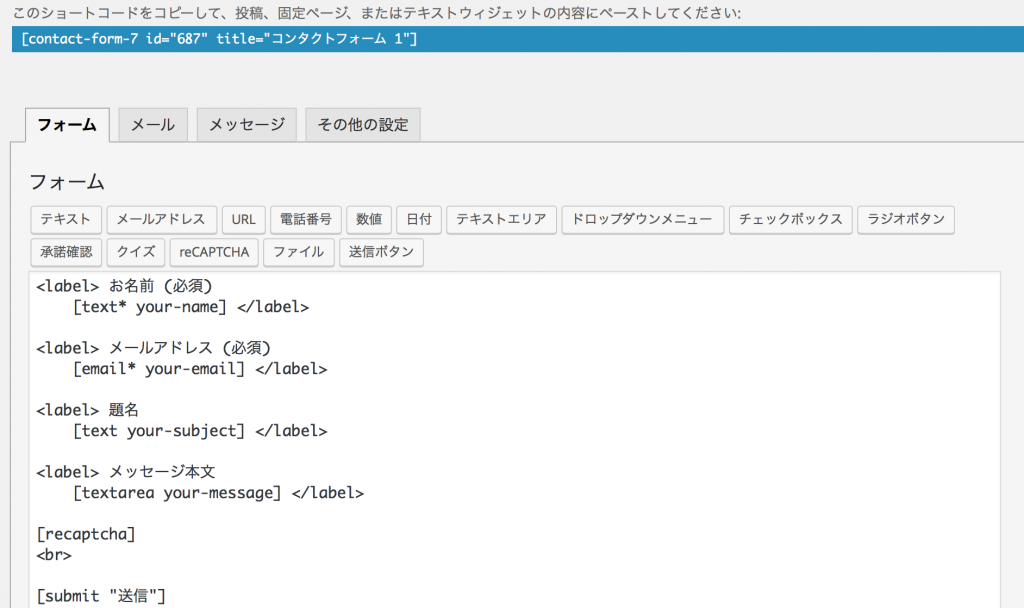Add a ラジオボタン tag

click(906, 220)
